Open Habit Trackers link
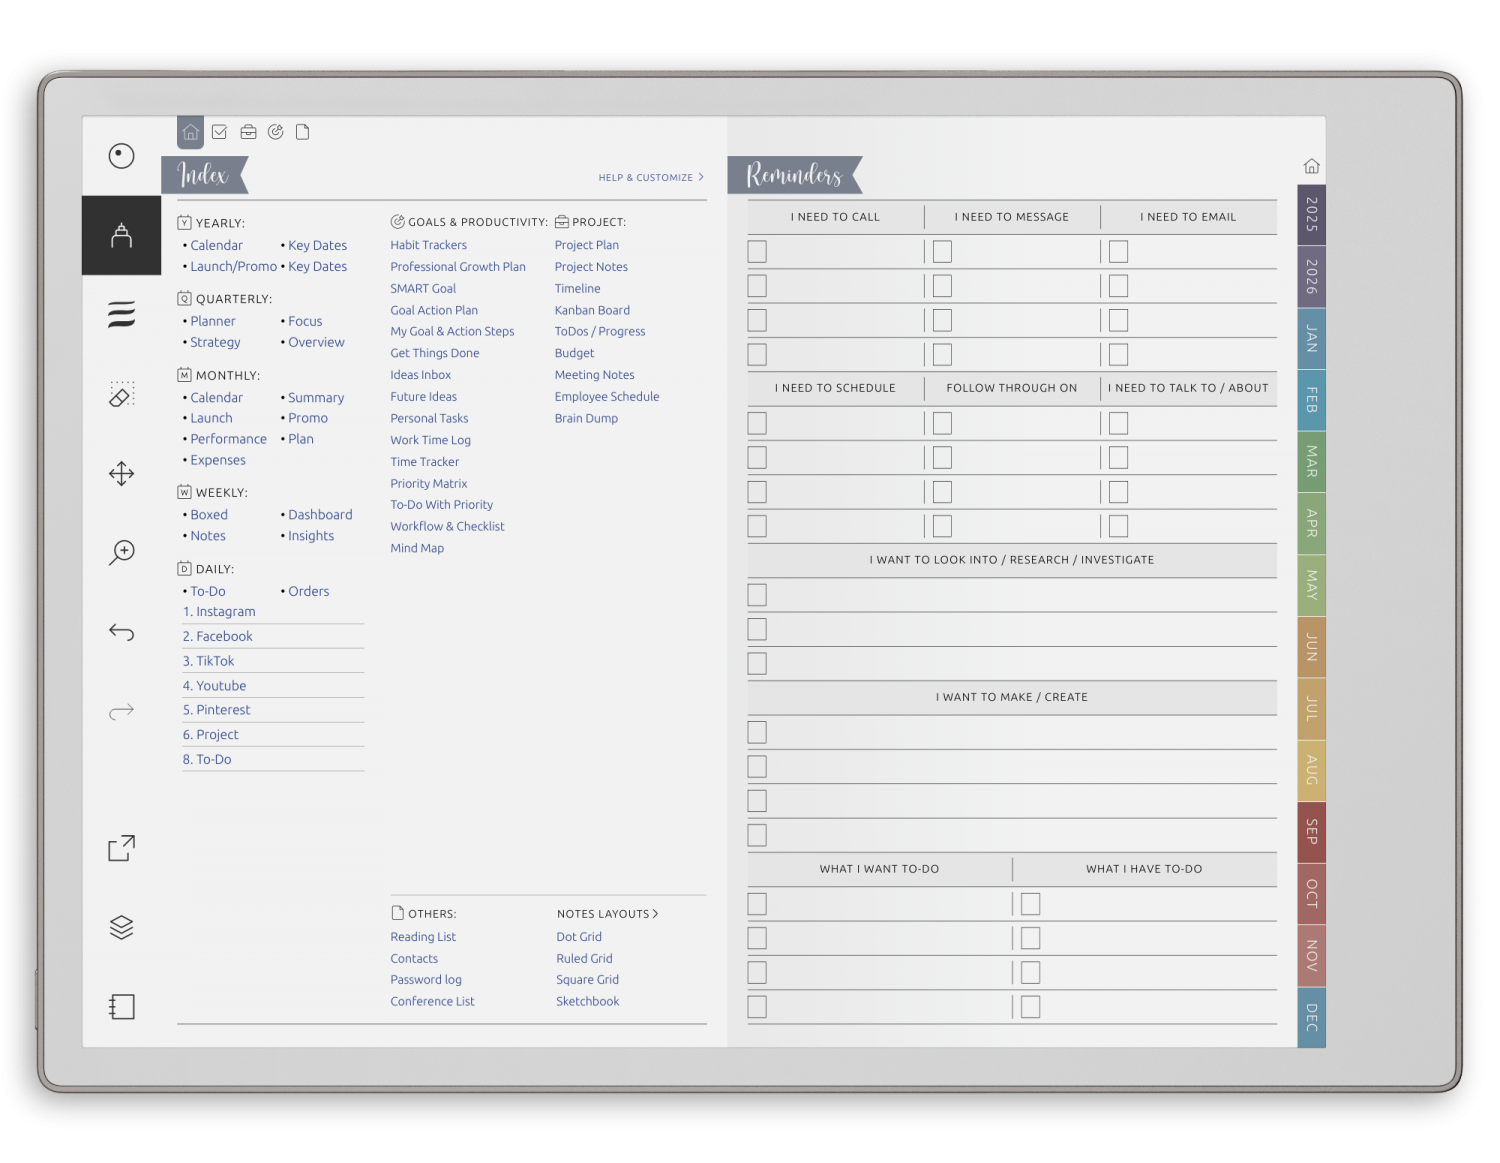This screenshot has width=1500, height=1163. 428,245
